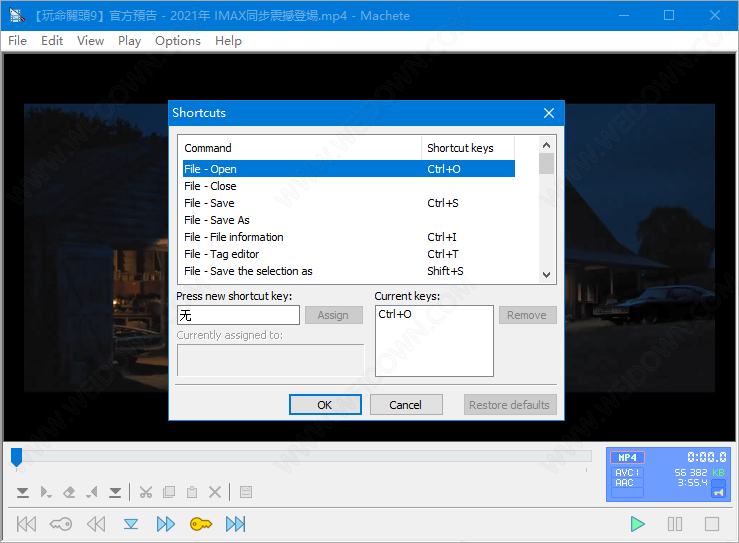Click the Pause button
Image resolution: width=739 pixels, height=543 pixels.
(675, 524)
